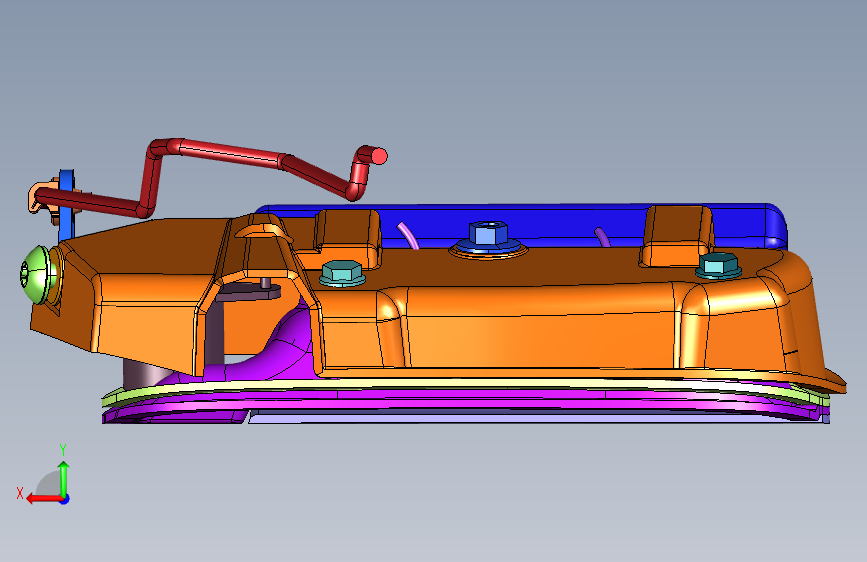The height and width of the screenshot is (562, 867).
Task: Select the right orange raised block
Action: (676, 237)
